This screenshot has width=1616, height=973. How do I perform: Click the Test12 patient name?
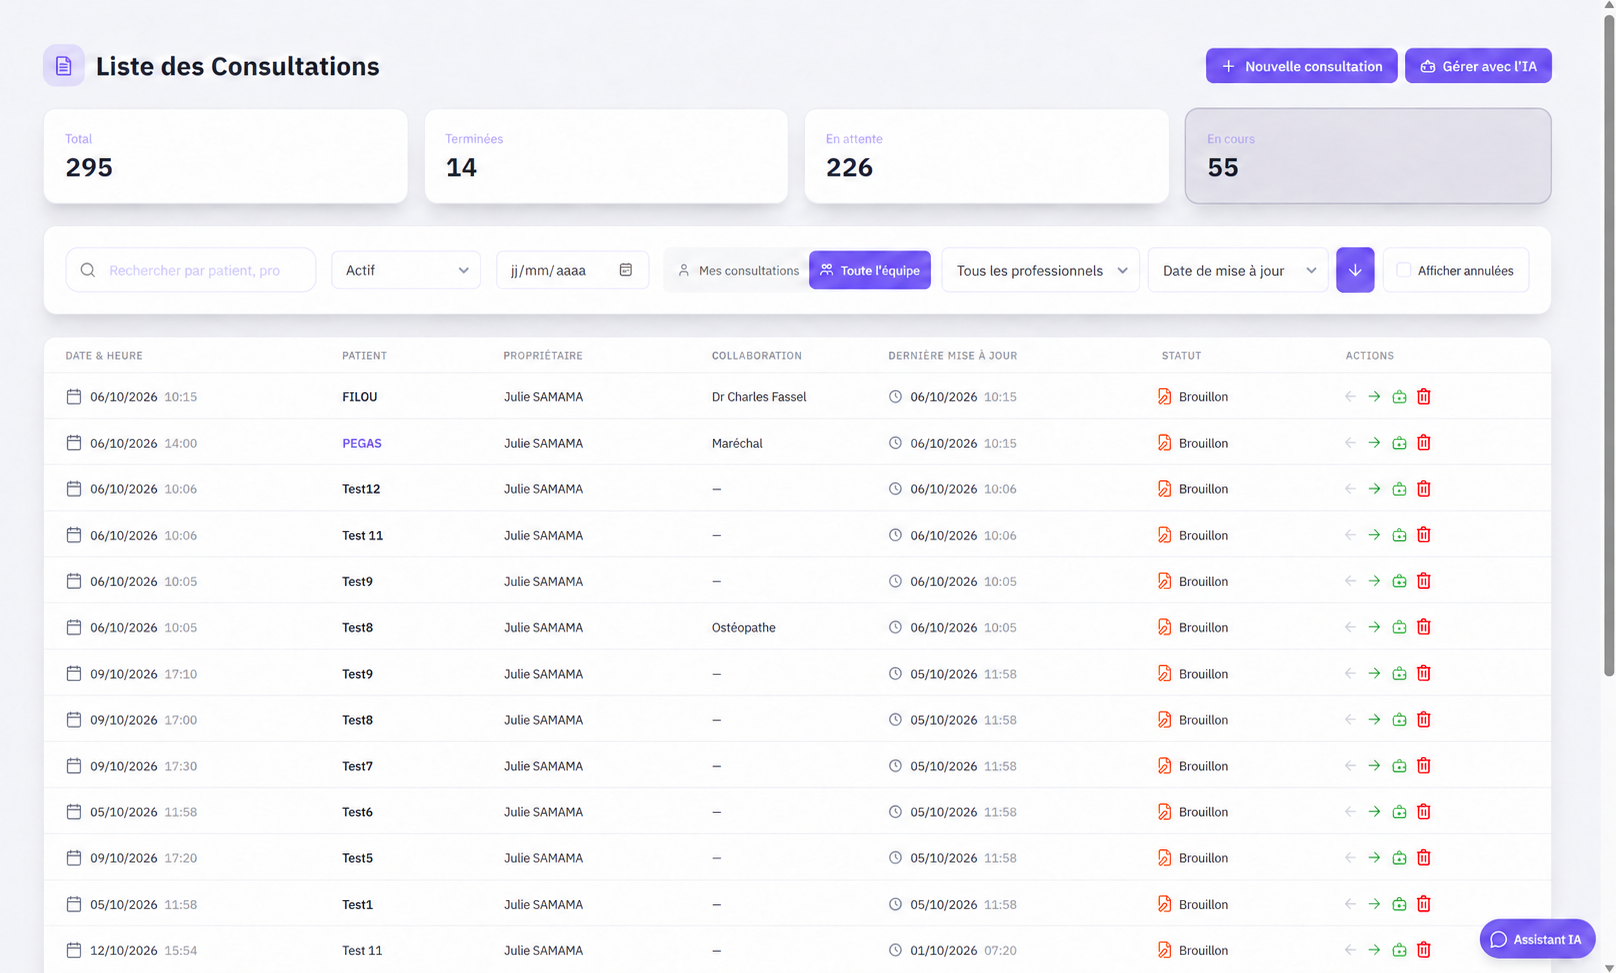(x=361, y=489)
